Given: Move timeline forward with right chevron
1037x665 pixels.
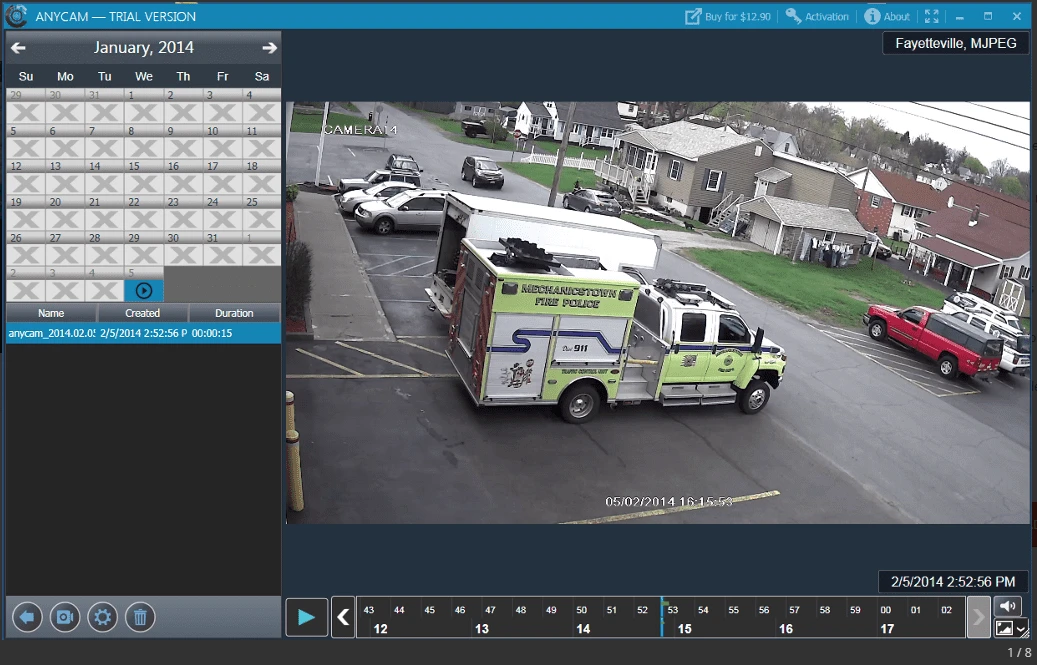Looking at the screenshot, I should [978, 617].
